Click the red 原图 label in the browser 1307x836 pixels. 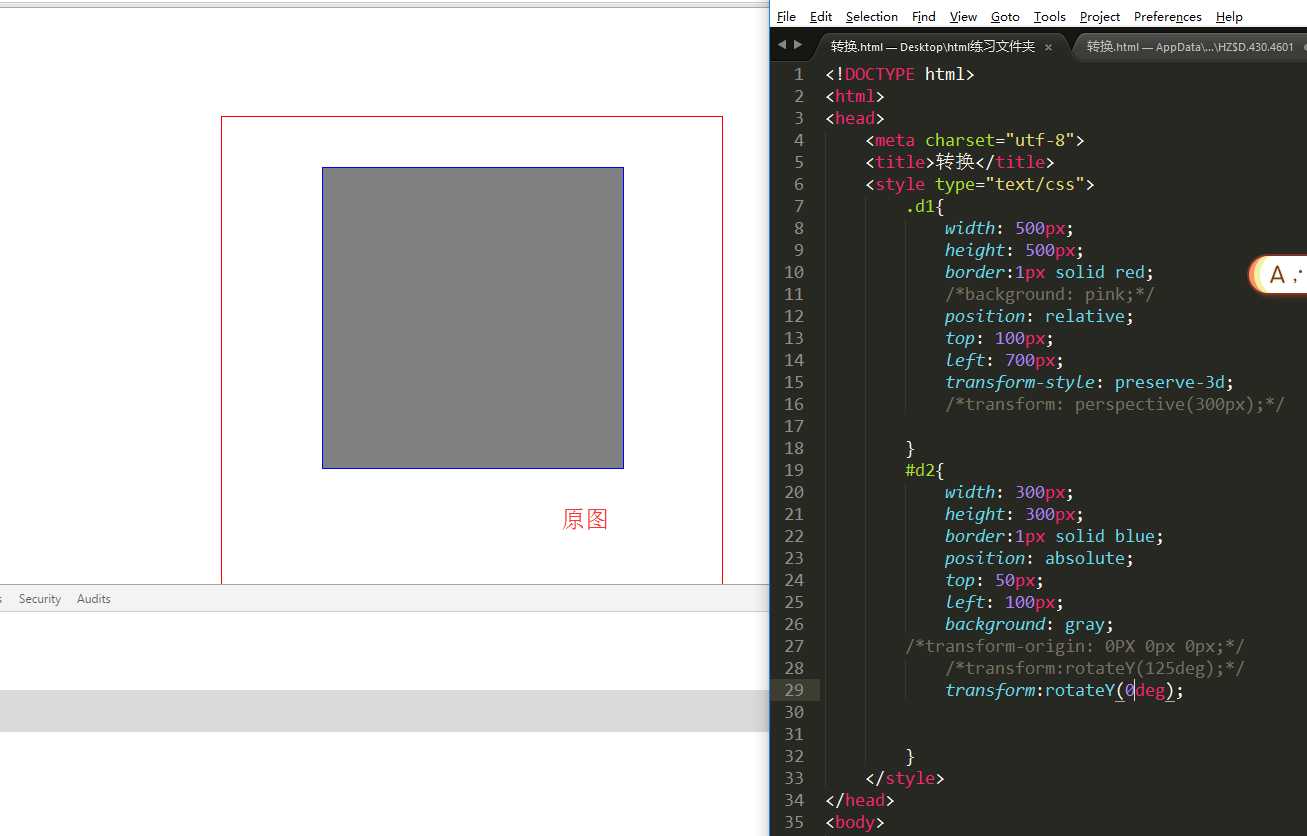(585, 519)
